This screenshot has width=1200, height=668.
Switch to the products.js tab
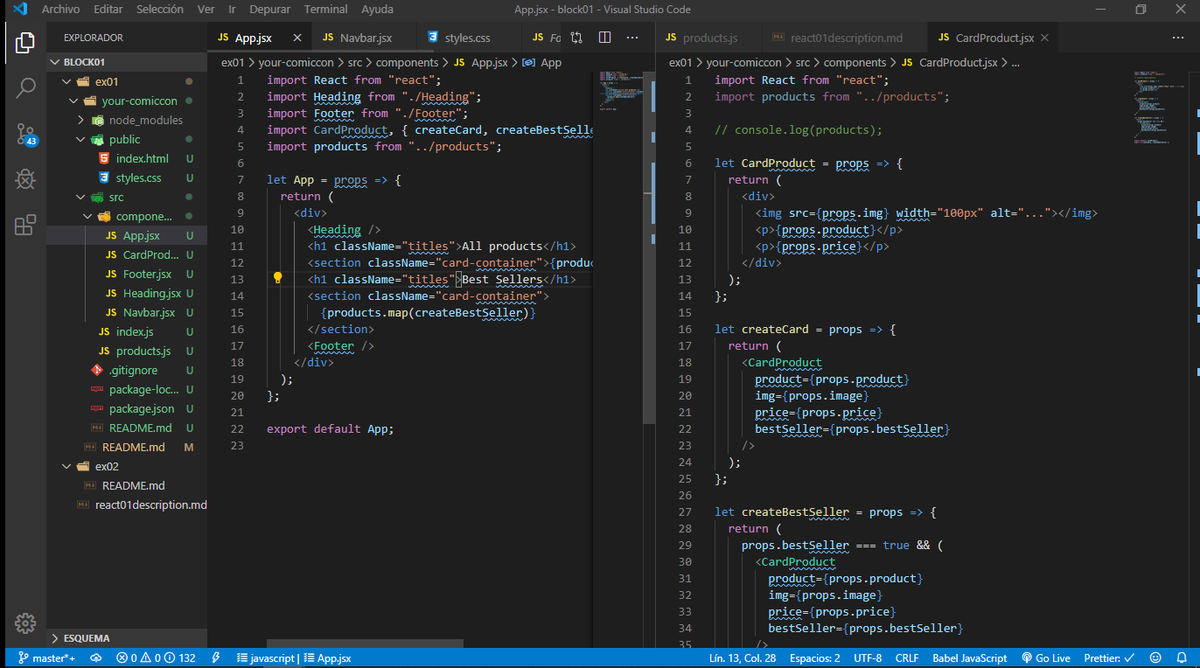[709, 38]
